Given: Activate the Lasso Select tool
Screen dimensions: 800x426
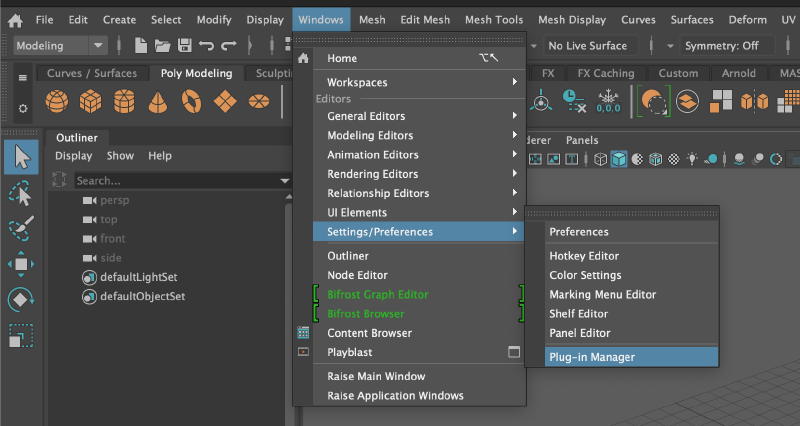Looking at the screenshot, I should coord(21,194).
